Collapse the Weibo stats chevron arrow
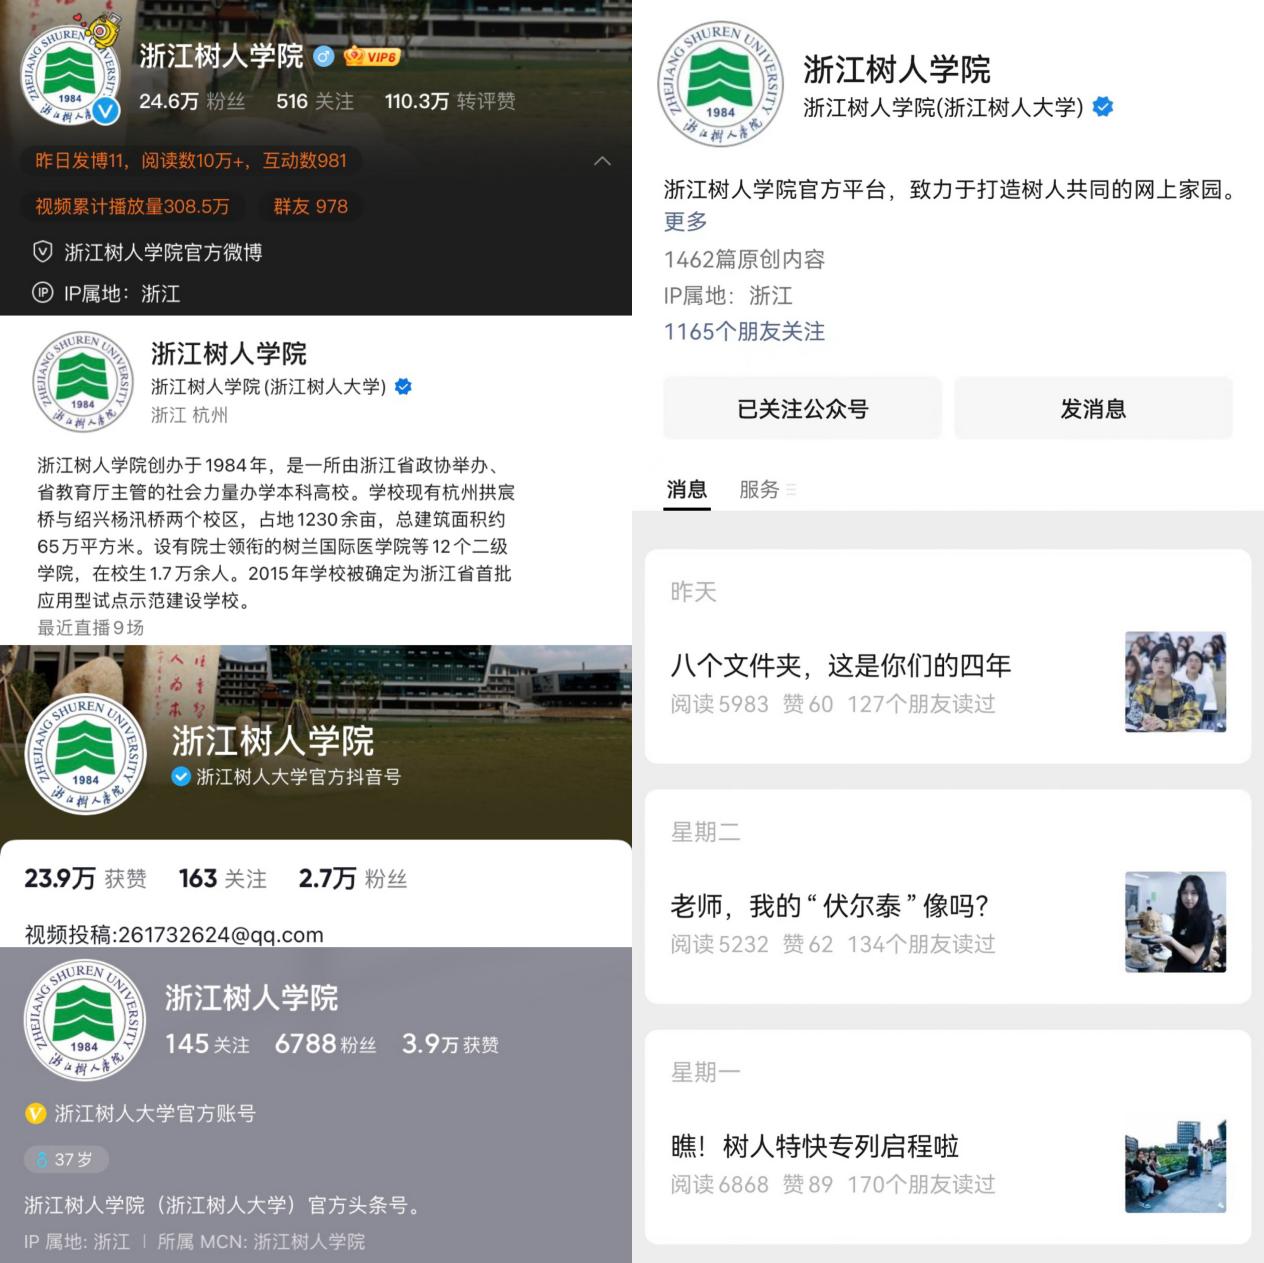The height and width of the screenshot is (1263, 1264). pyautogui.click(x=602, y=161)
